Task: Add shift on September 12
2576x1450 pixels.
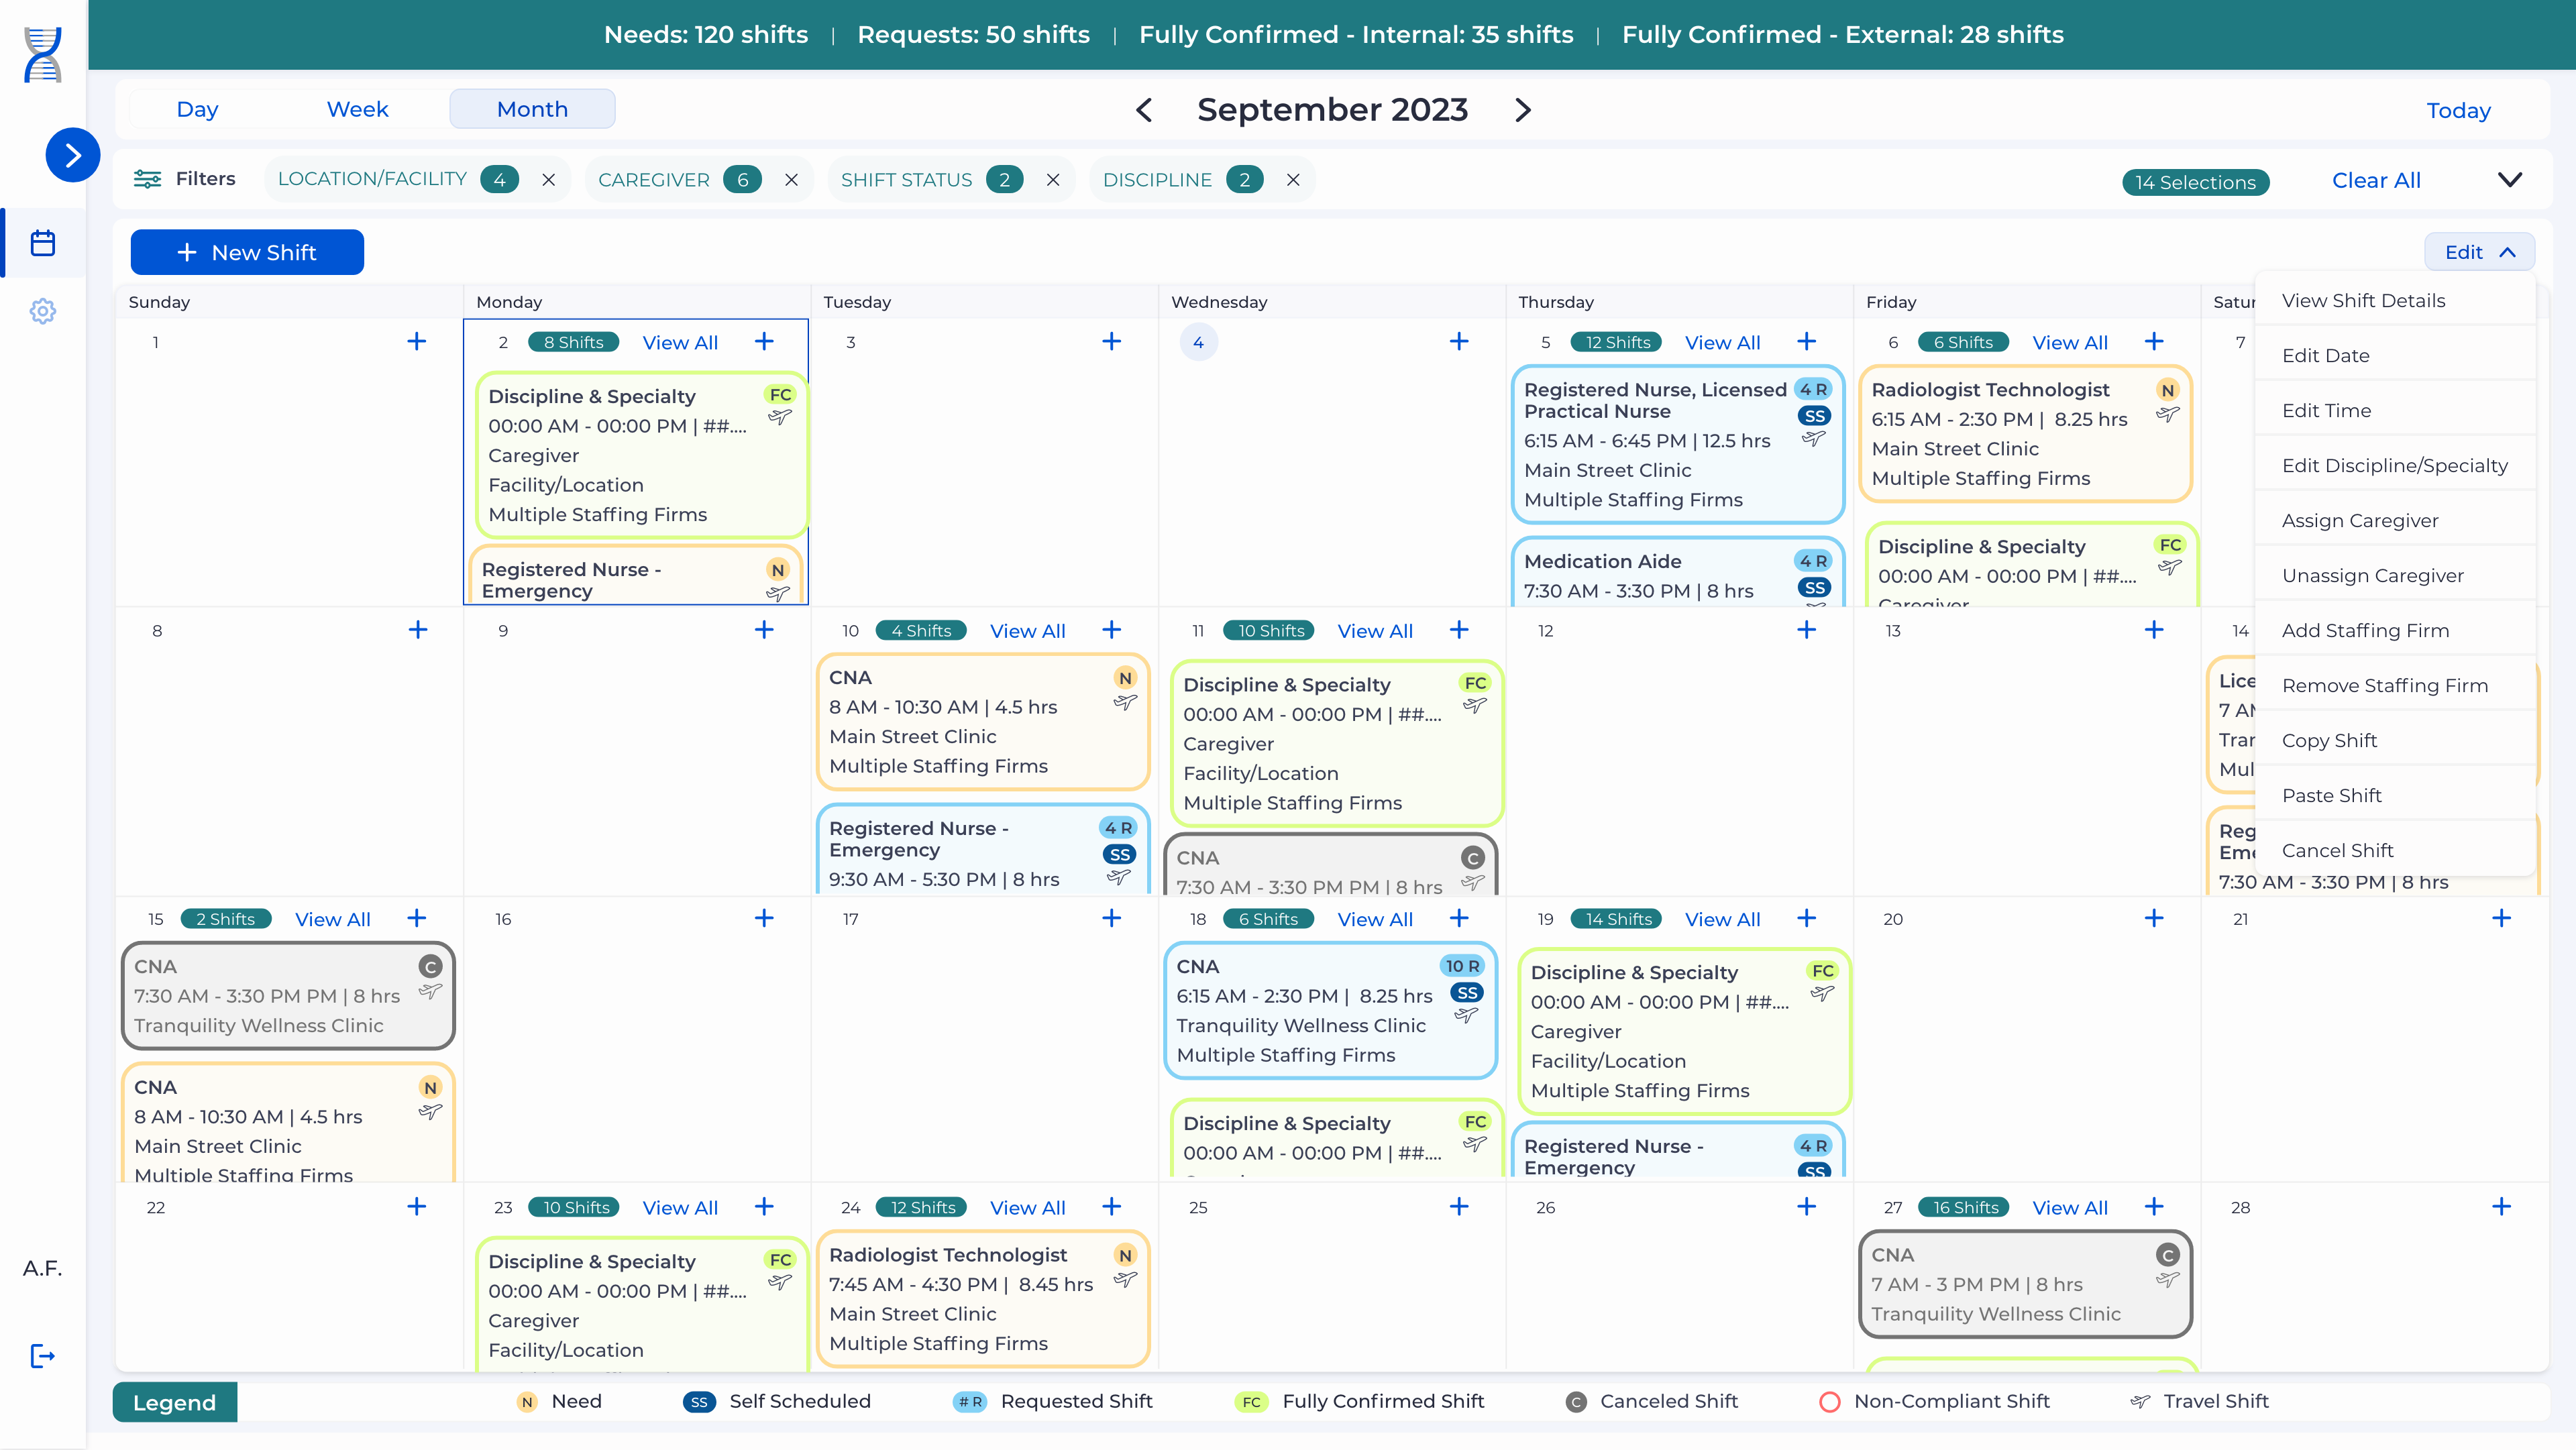Action: 1806,630
